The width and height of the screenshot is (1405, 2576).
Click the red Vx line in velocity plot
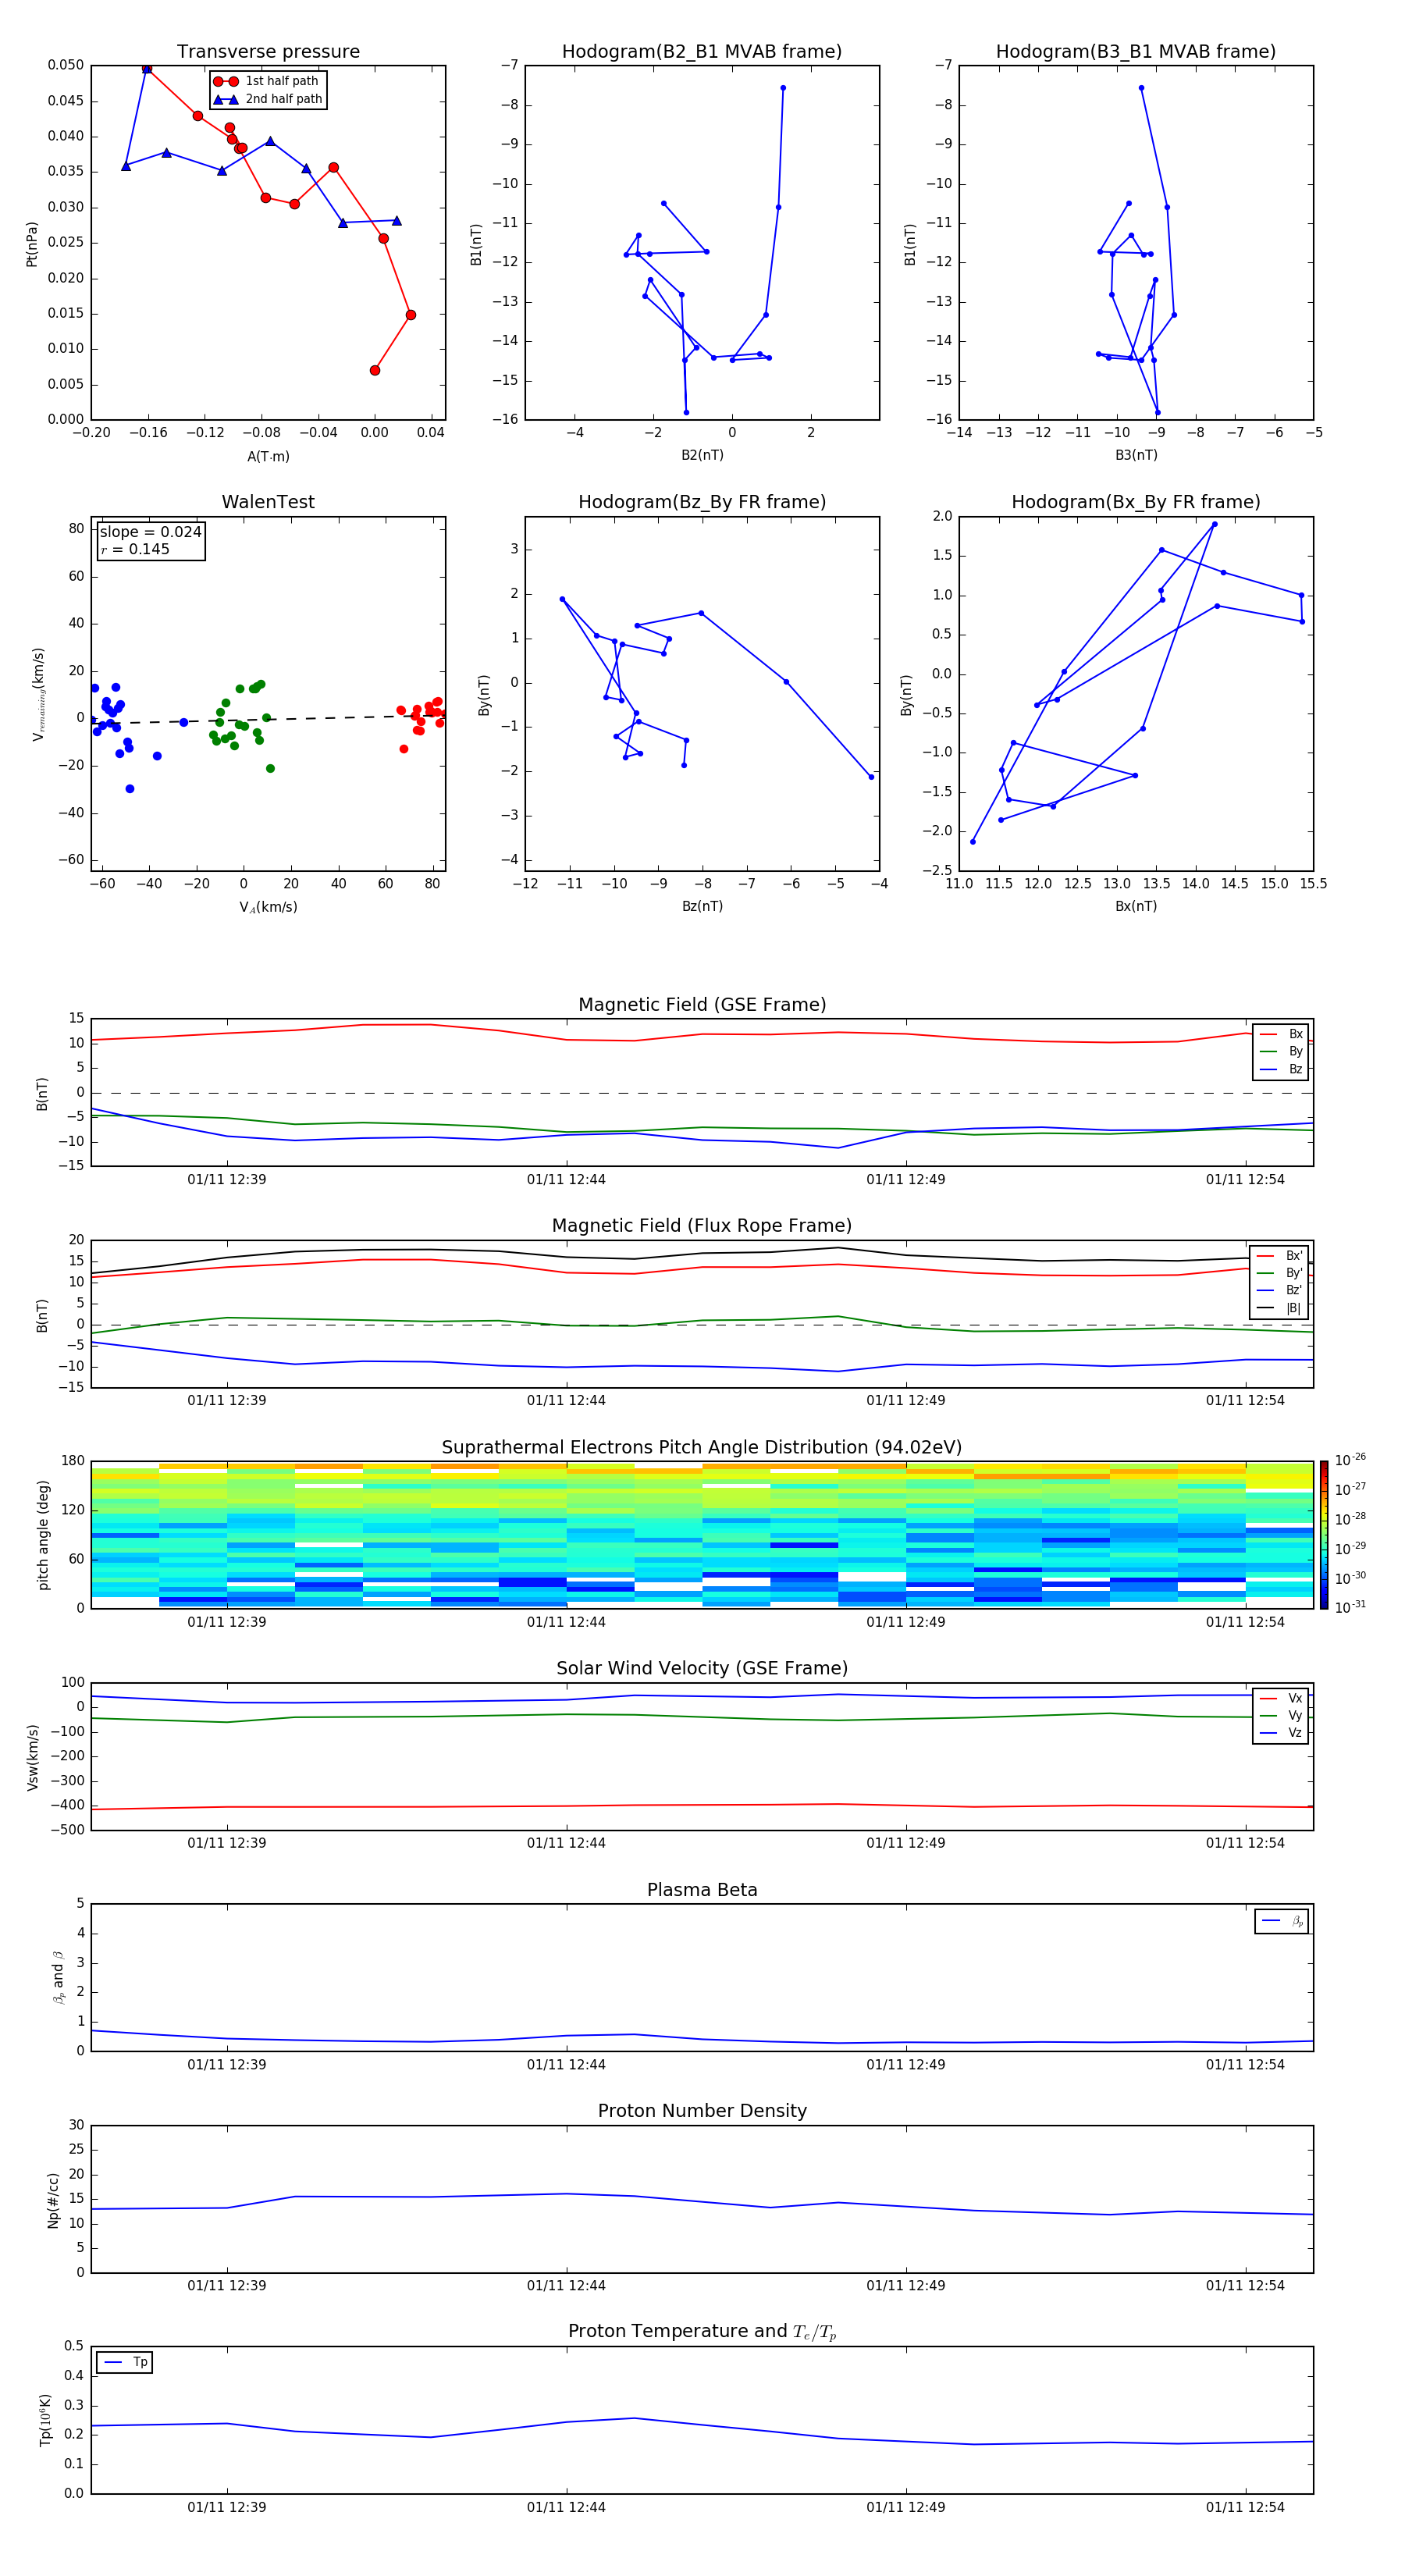(702, 1806)
